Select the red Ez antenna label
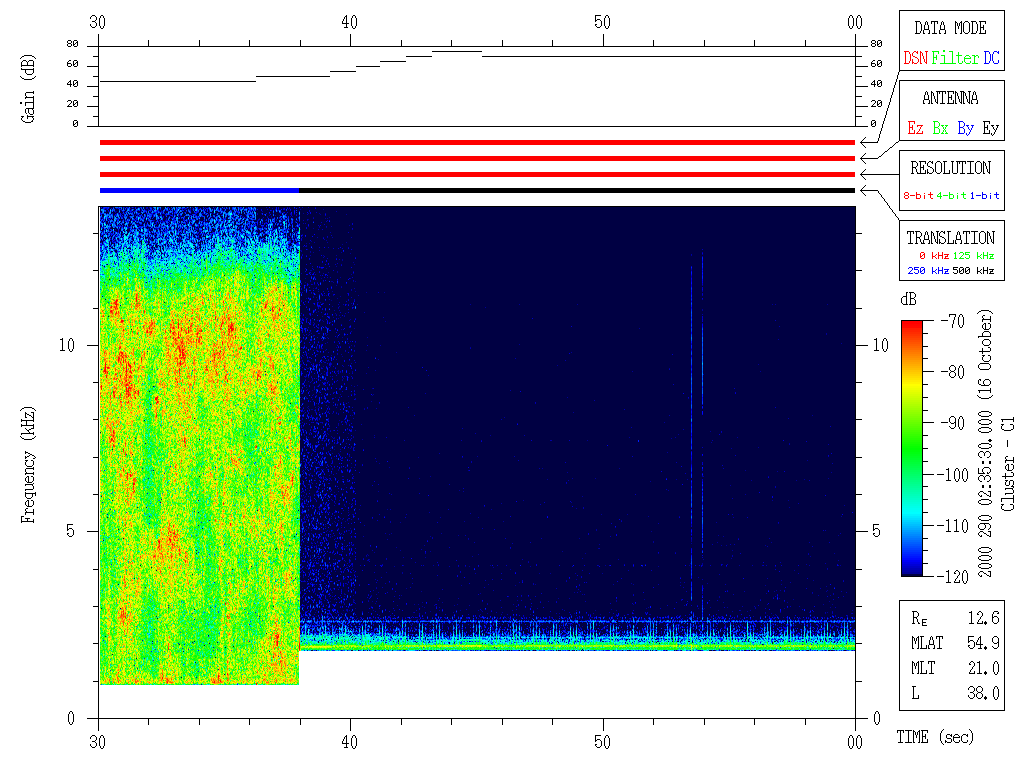1024x768 pixels. coord(915,128)
